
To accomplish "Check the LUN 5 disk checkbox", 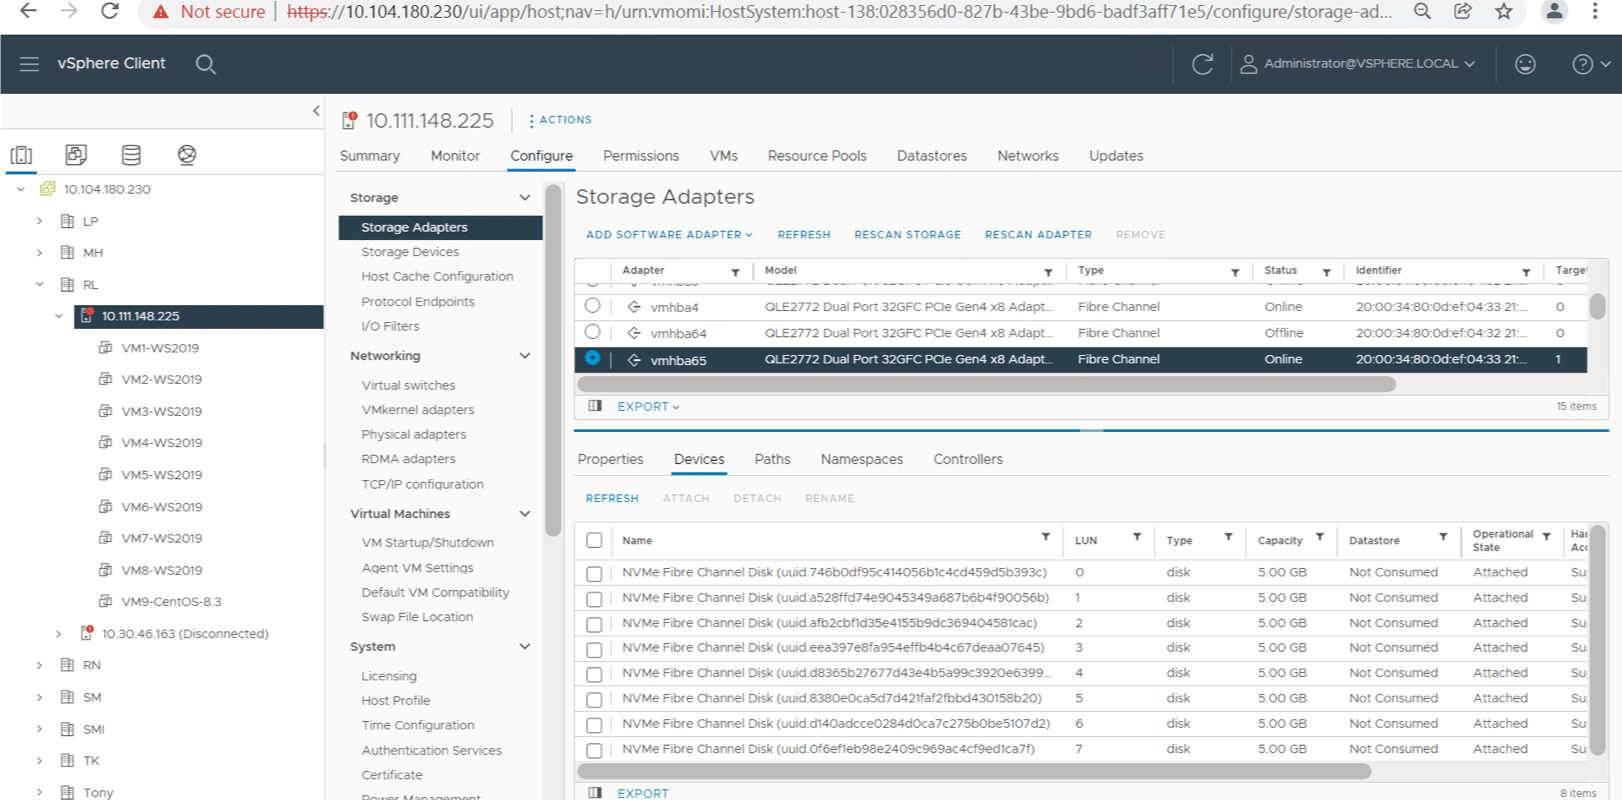I will (x=594, y=700).
